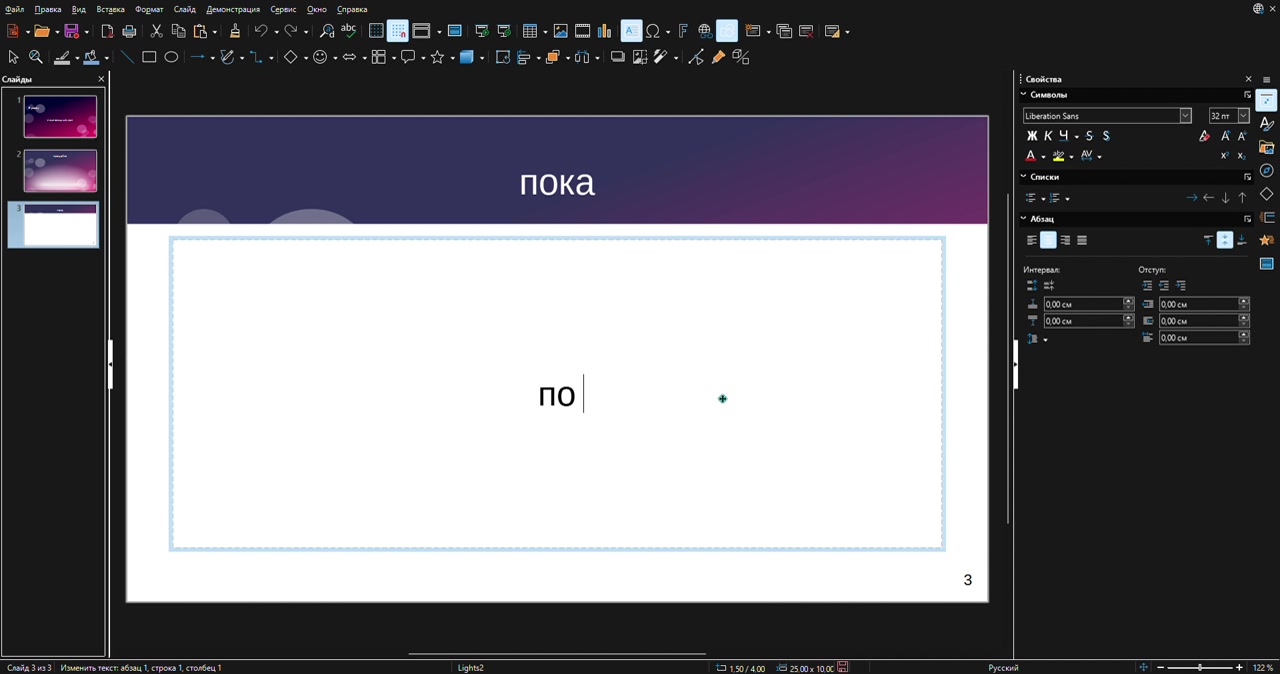The width and height of the screenshot is (1280, 674).
Task: Insert a chart from the toolbar
Action: click(x=604, y=31)
